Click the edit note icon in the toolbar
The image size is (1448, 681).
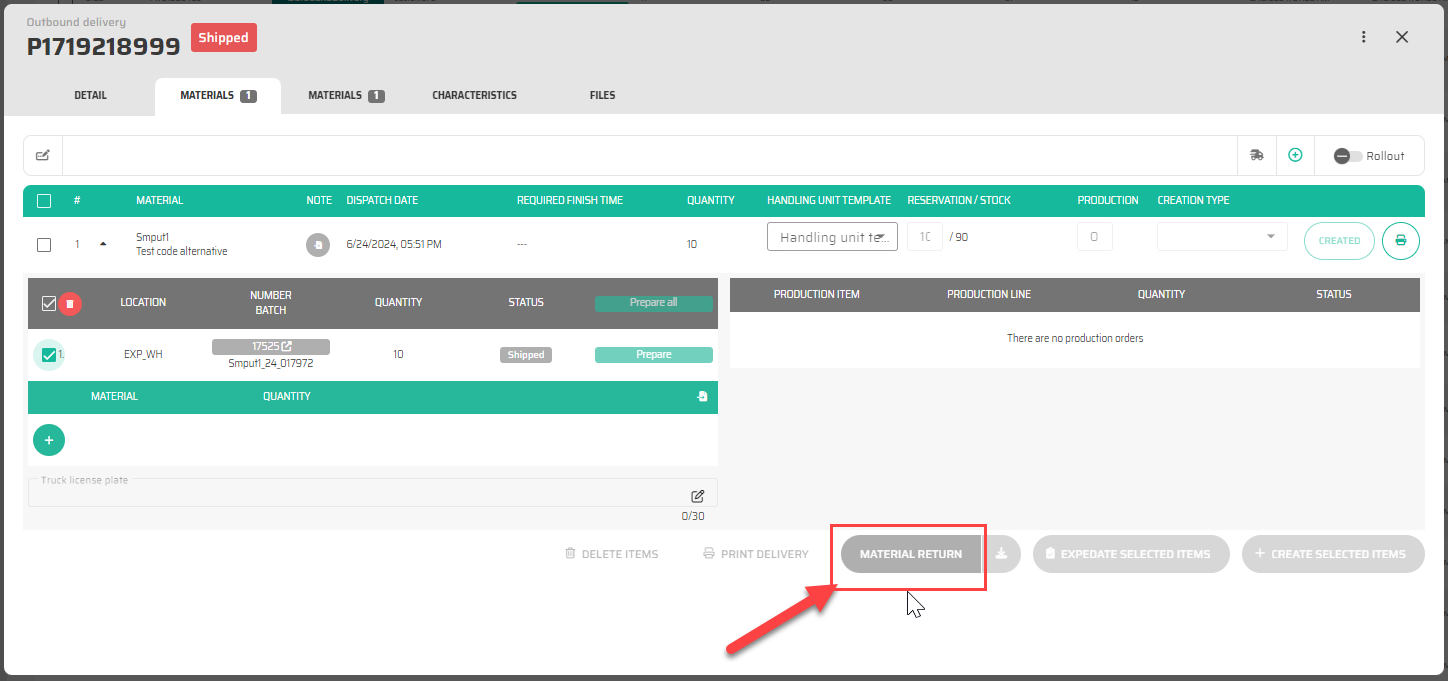[43, 155]
